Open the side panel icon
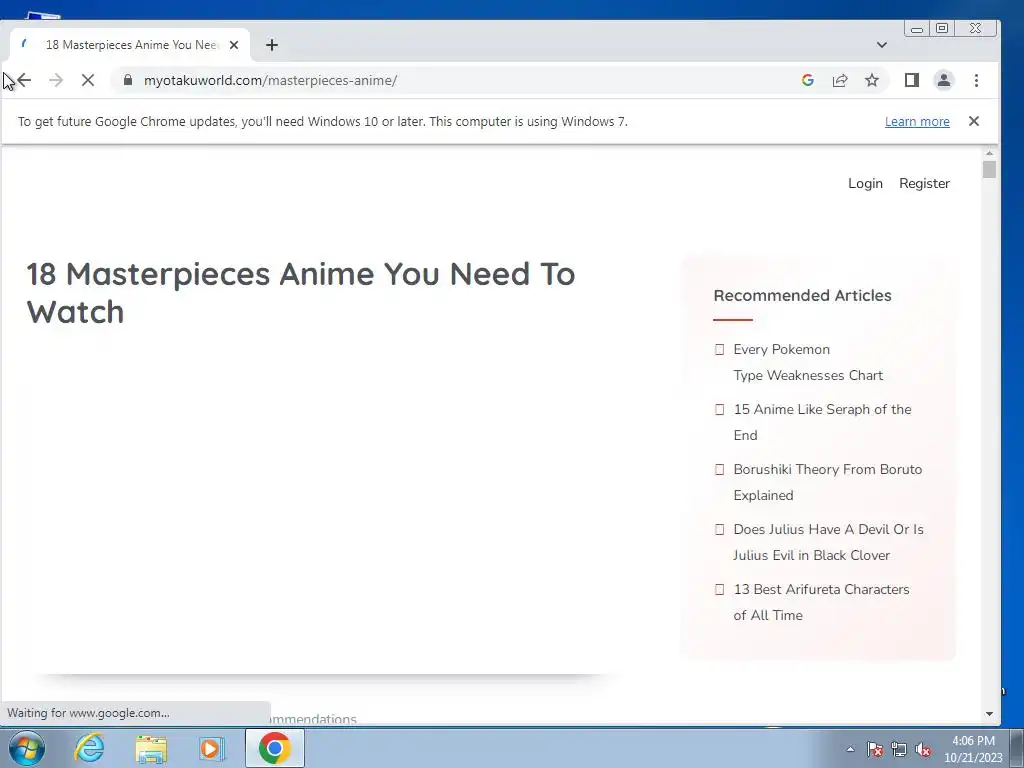The height and width of the screenshot is (768, 1024). tap(912, 80)
